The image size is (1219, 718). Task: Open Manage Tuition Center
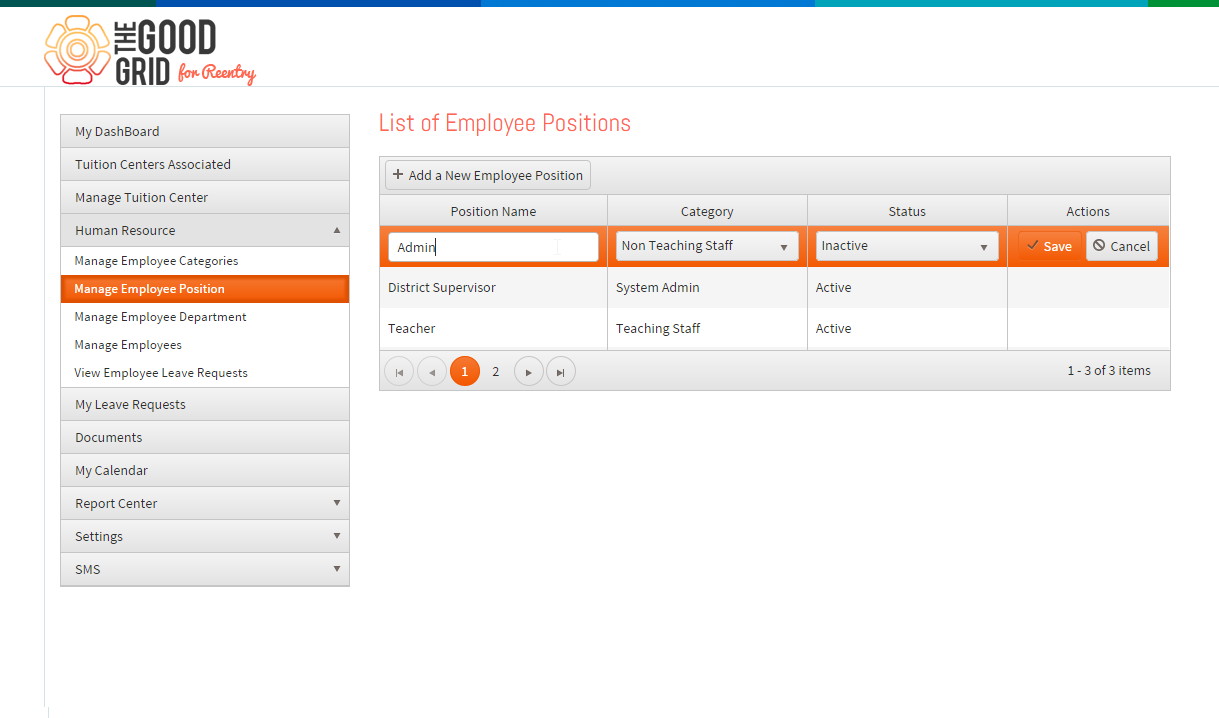click(205, 197)
